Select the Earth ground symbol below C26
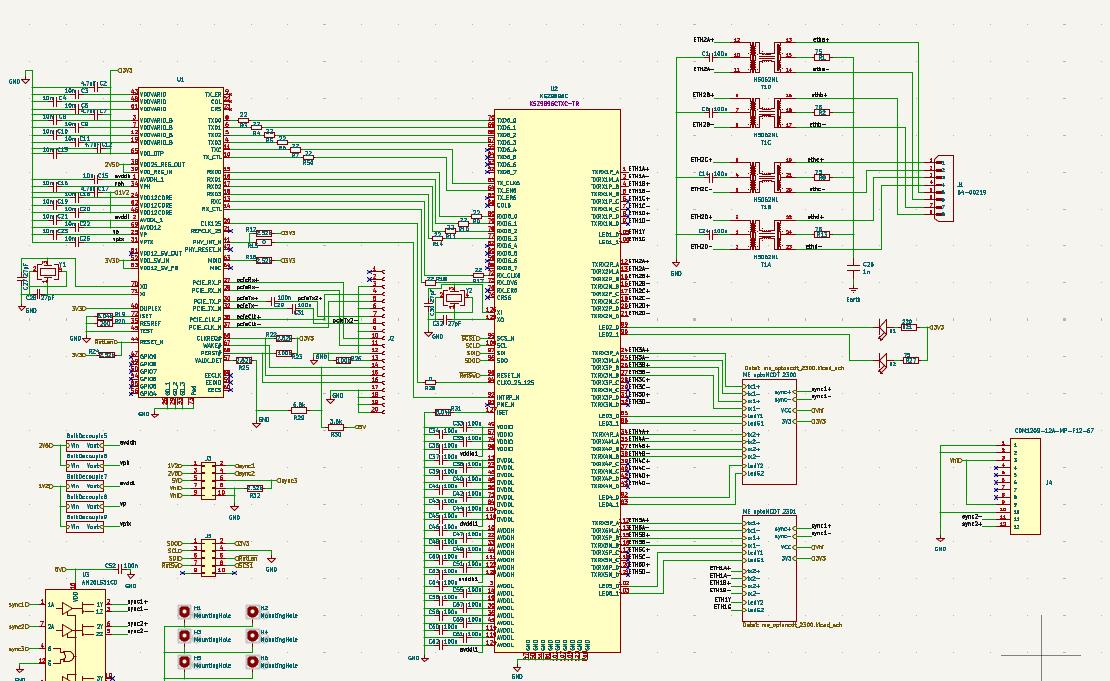 coord(853,289)
